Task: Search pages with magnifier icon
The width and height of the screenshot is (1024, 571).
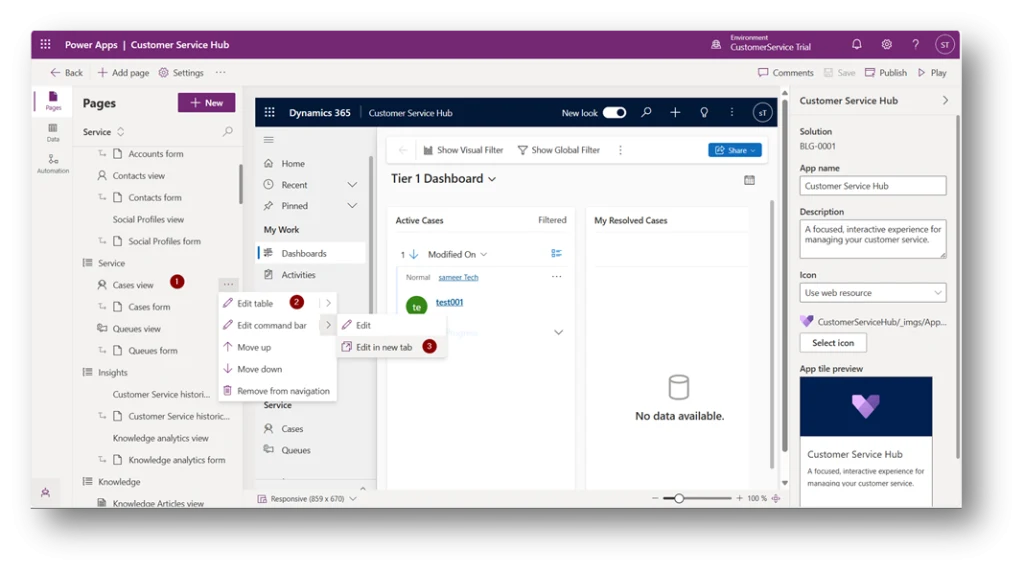Action: (x=227, y=131)
